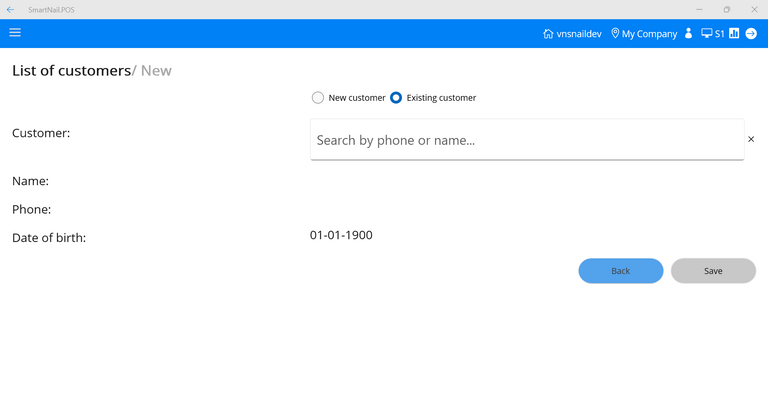This screenshot has width=768, height=402.
Task: Click the vnsnaildev store name
Action: [579, 34]
